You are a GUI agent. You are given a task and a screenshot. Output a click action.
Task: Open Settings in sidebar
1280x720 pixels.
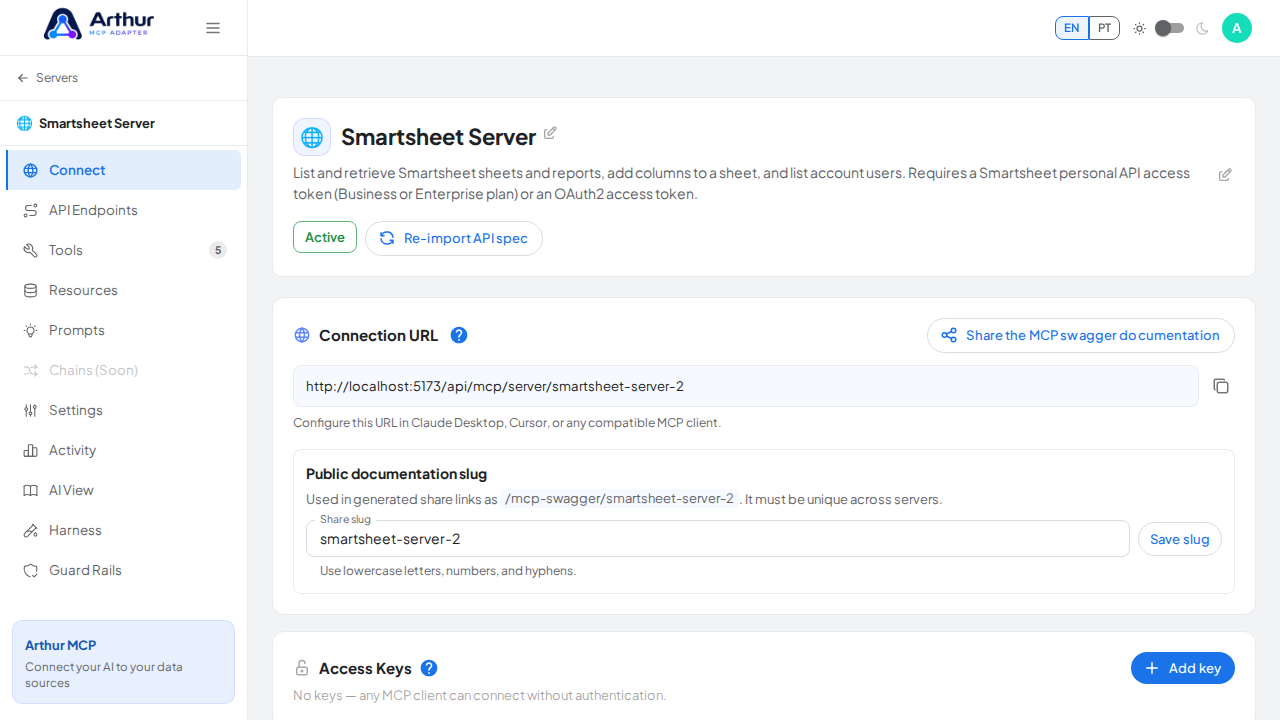(123, 410)
